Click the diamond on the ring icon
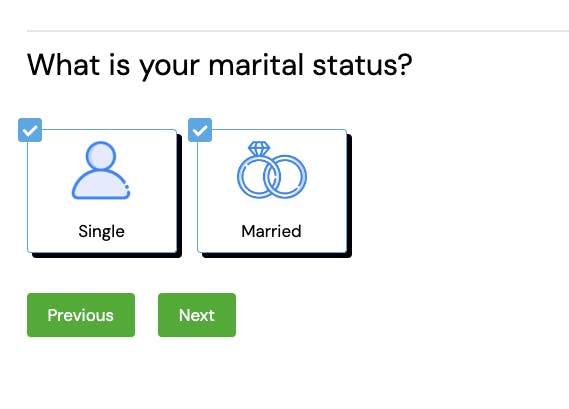Image resolution: width=569 pixels, height=409 pixels. coord(259,148)
